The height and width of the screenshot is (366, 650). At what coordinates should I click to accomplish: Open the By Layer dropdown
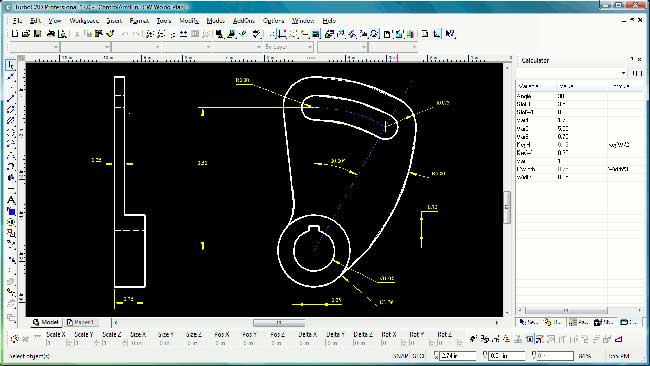click(310, 47)
